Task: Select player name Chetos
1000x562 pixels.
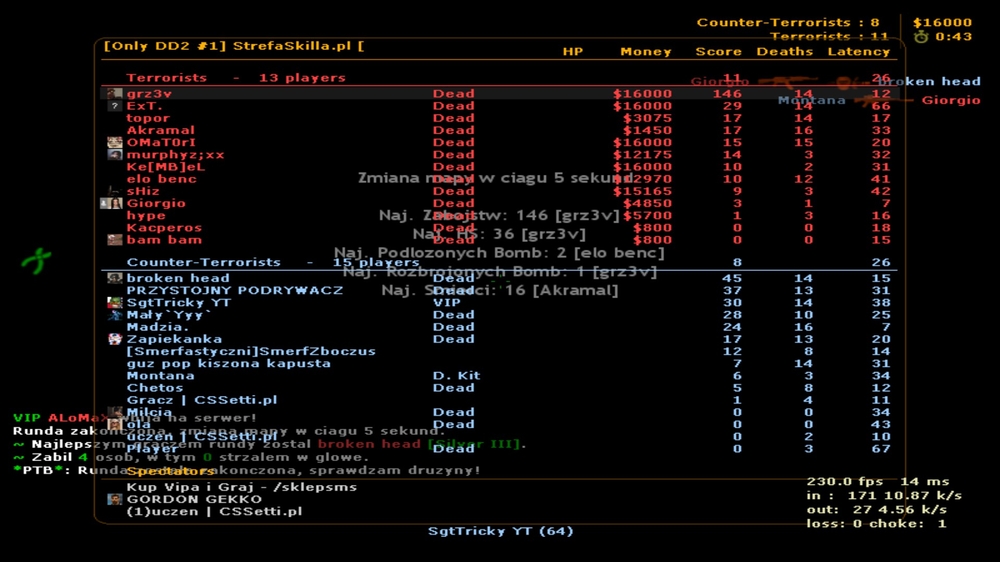Action: (x=154, y=388)
